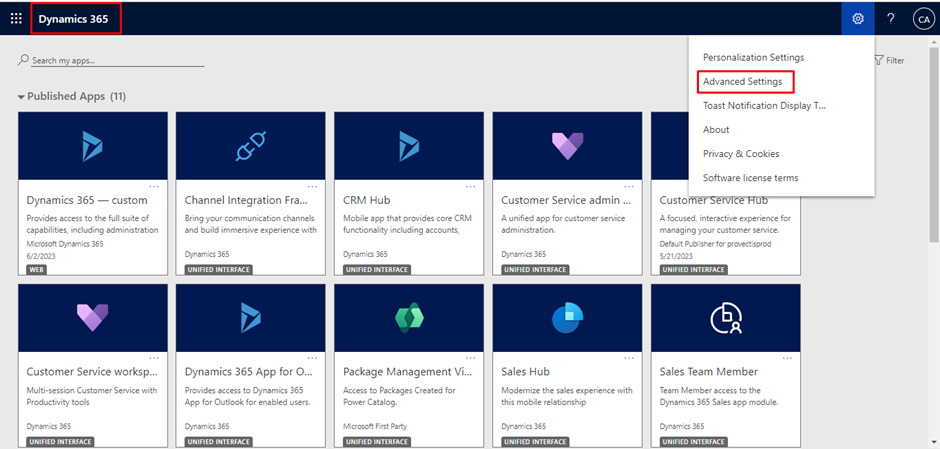Click the settings gear icon

pyautogui.click(x=858, y=19)
